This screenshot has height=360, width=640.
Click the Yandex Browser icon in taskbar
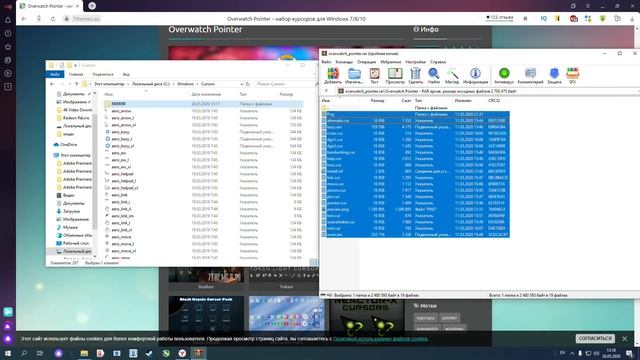182,353
